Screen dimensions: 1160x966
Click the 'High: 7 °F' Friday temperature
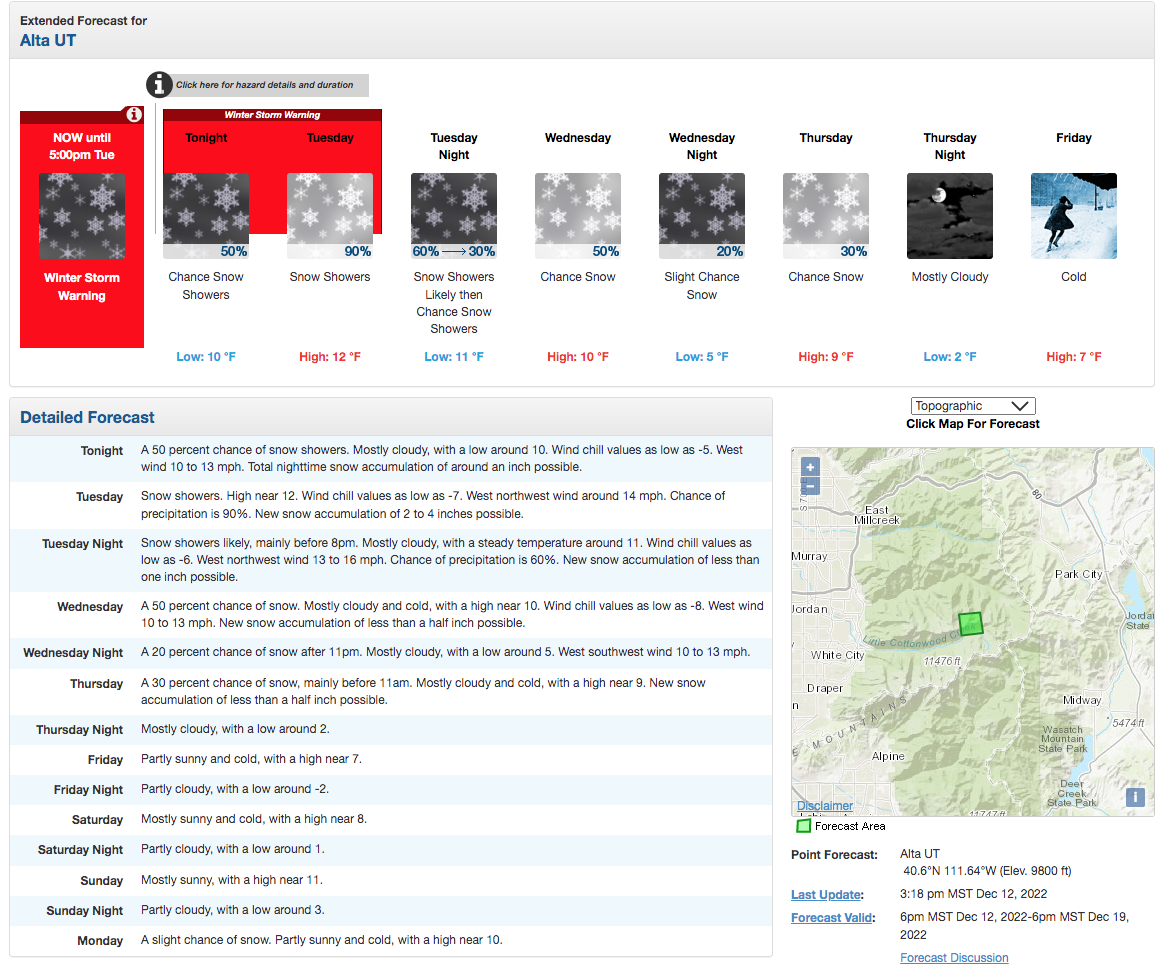pos(1073,357)
